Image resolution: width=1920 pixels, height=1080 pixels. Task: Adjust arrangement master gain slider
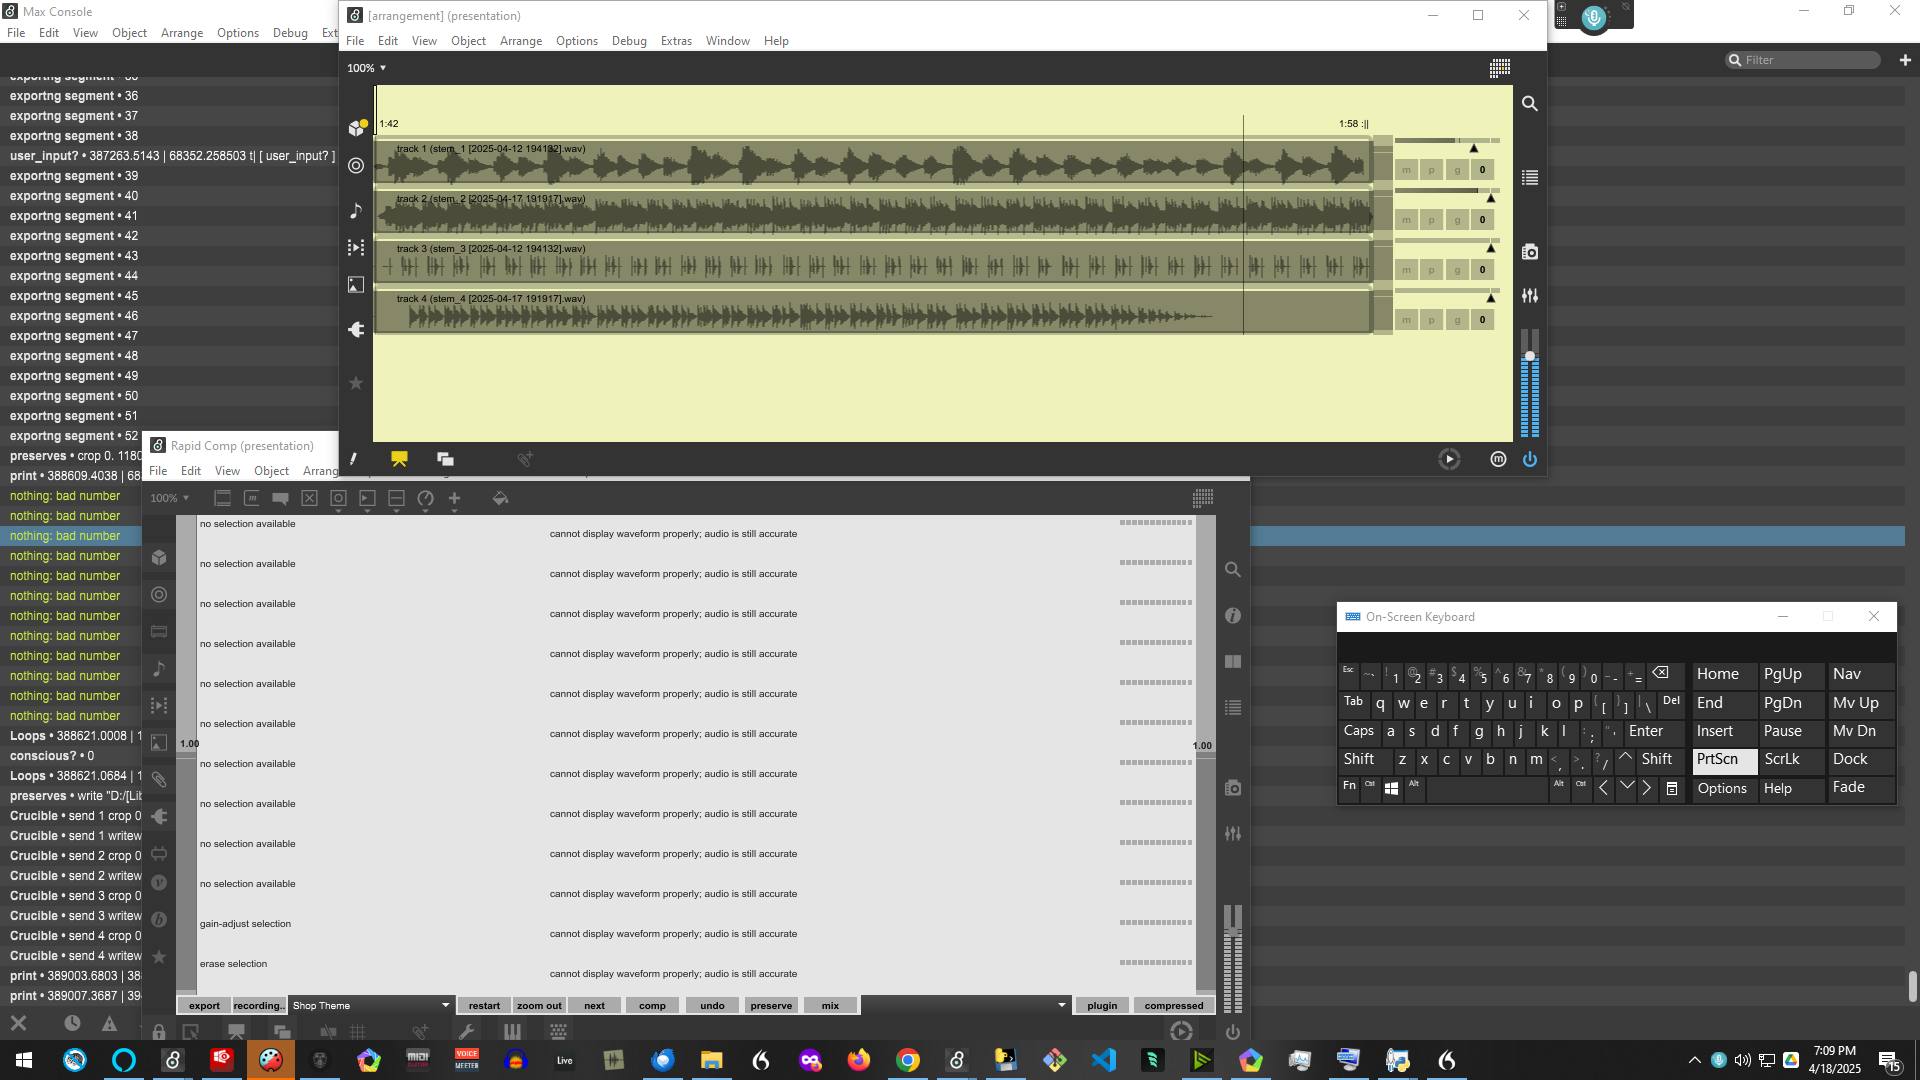[1529, 356]
